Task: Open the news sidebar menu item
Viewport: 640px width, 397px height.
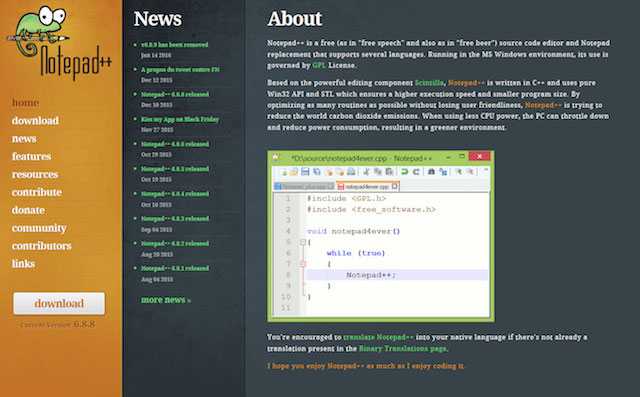Action: (24, 139)
